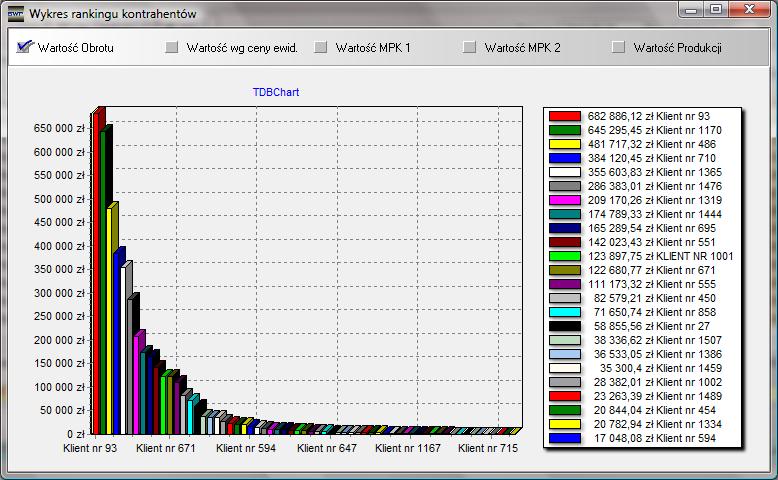The image size is (778, 480).
Task: Maximize the Wykres rankingu kontrahentów window
Action: click(716, 10)
